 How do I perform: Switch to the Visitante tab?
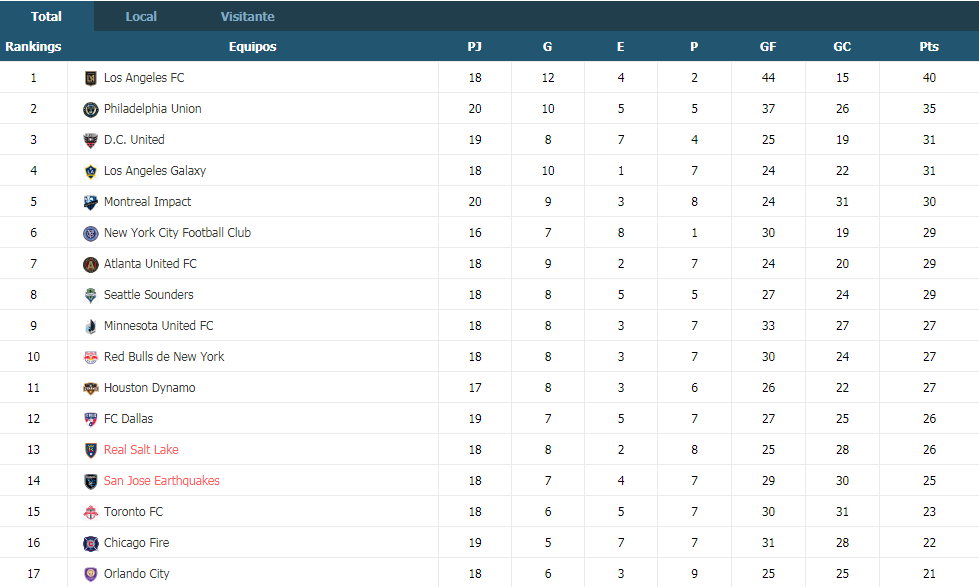(x=247, y=16)
